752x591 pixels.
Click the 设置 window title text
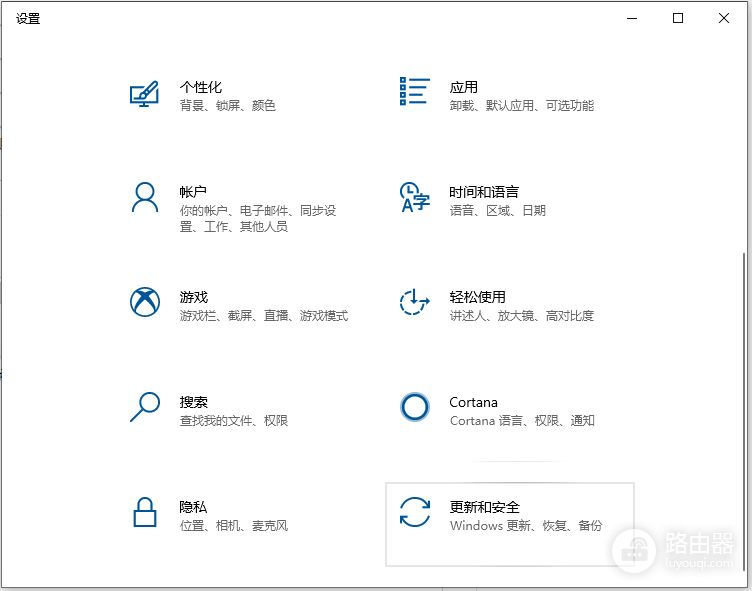click(28, 19)
